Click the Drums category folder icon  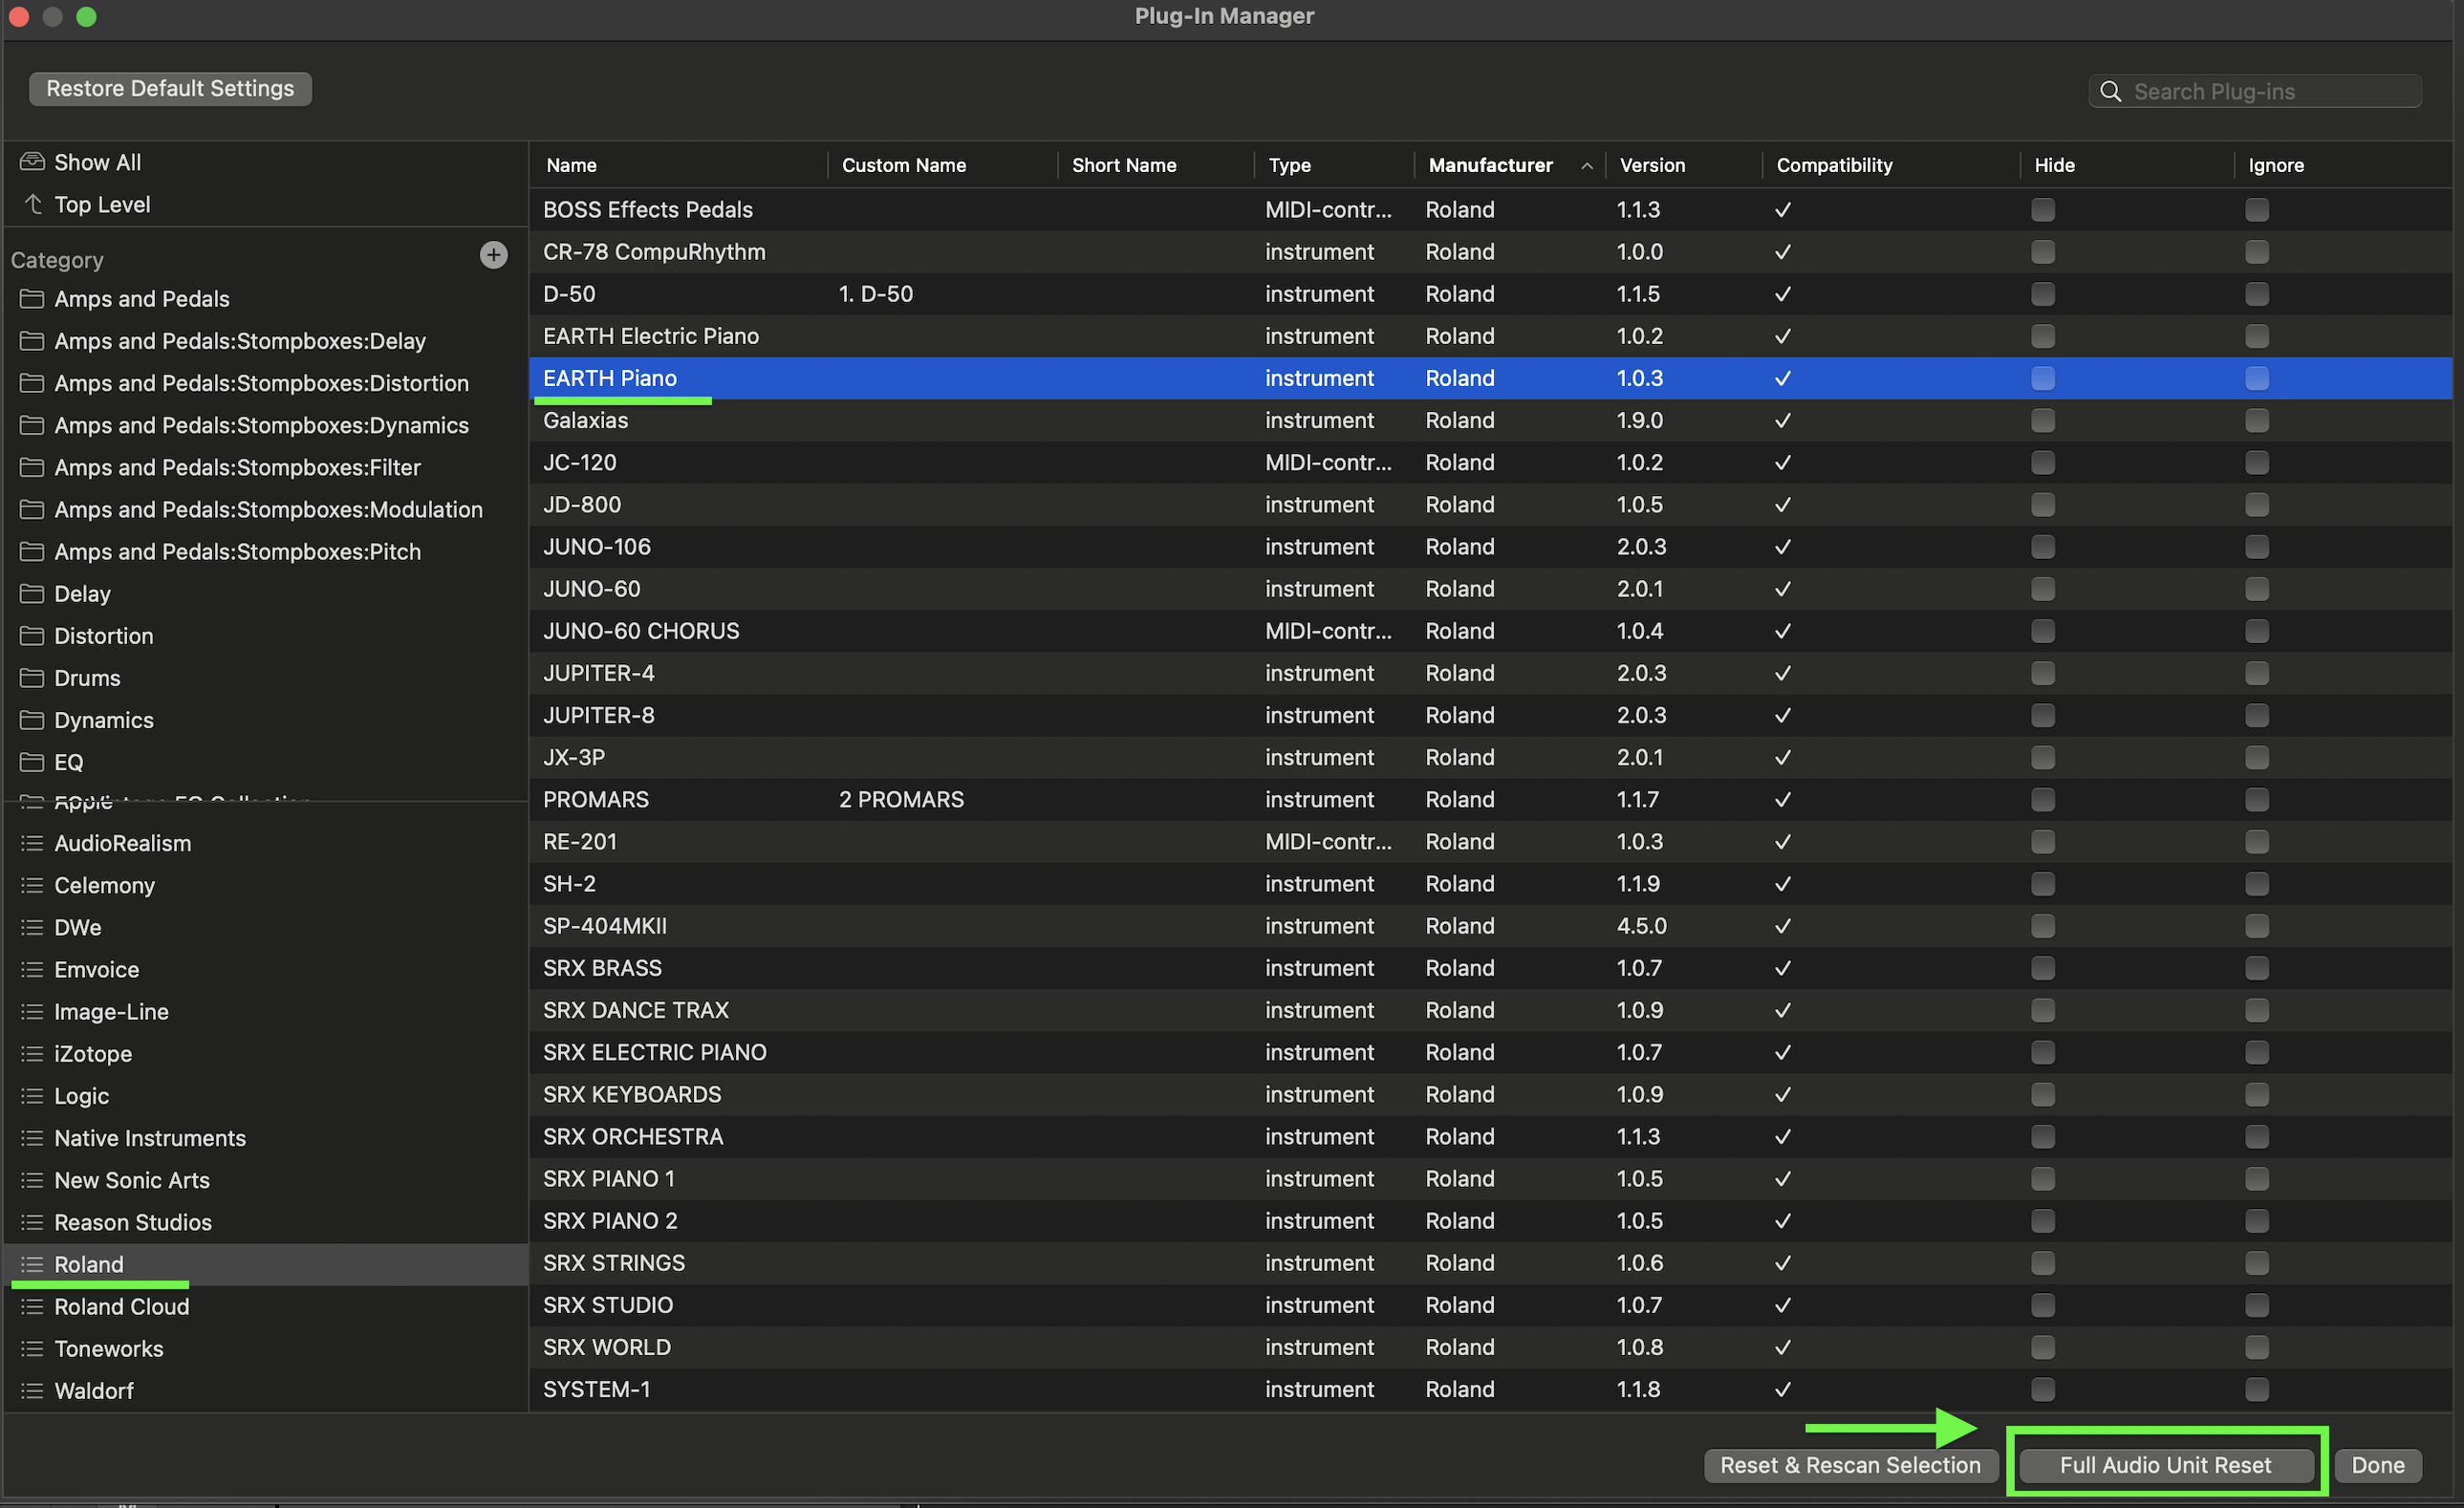[x=32, y=678]
